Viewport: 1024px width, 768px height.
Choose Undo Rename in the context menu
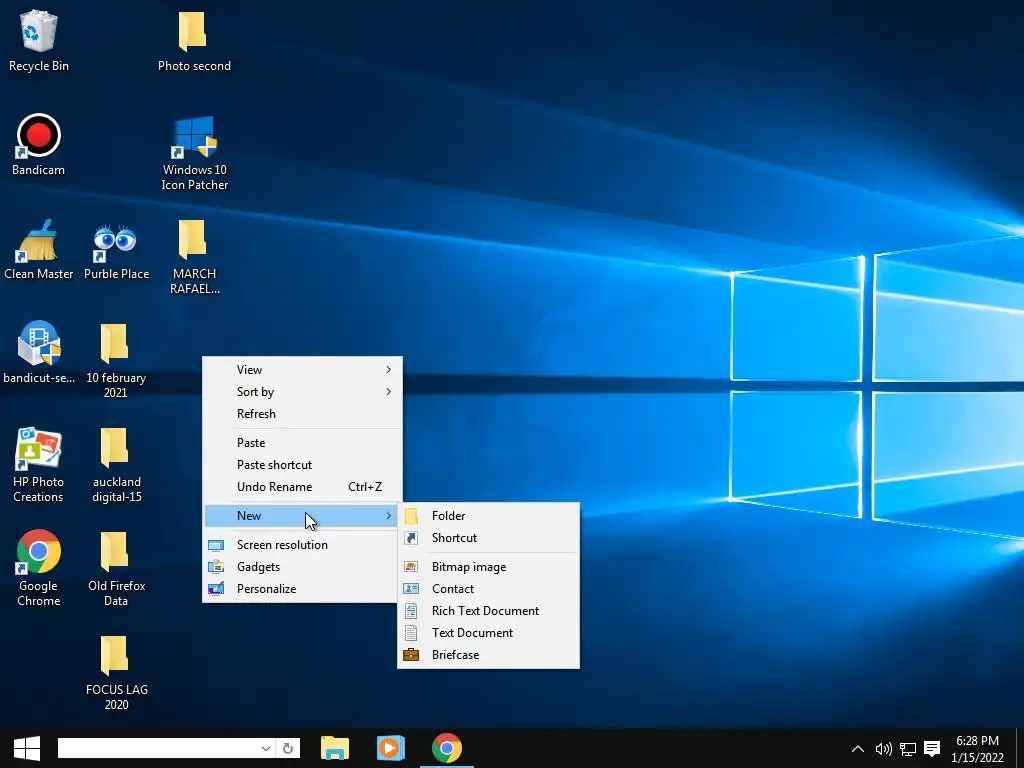click(302, 487)
